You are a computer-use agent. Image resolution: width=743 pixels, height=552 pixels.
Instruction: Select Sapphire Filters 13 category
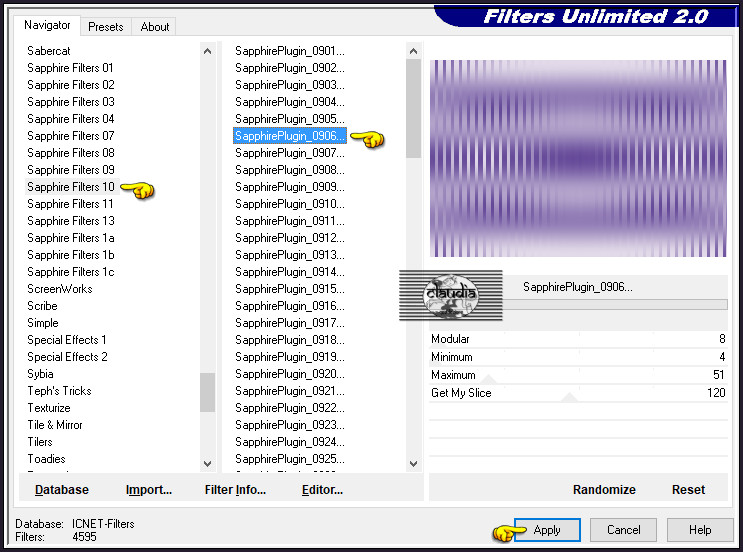click(x=71, y=221)
